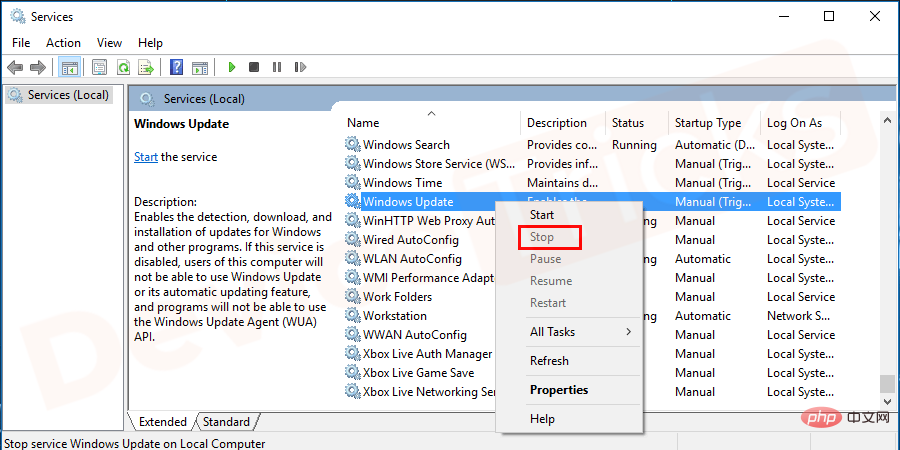Expand the All Tasks submenu
Viewport: 900px width, 450px height.
569,332
